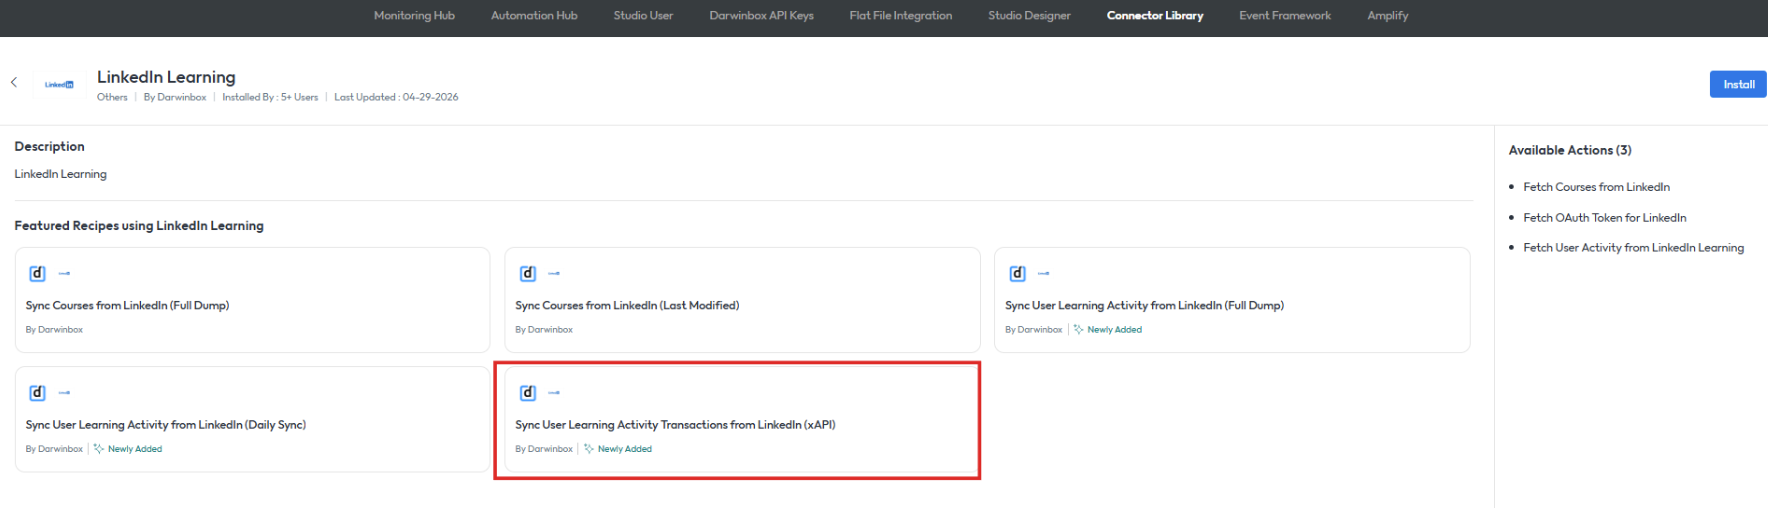Click Last Updated : 04-29-2026 text
The image size is (1768, 508).
(x=396, y=97)
